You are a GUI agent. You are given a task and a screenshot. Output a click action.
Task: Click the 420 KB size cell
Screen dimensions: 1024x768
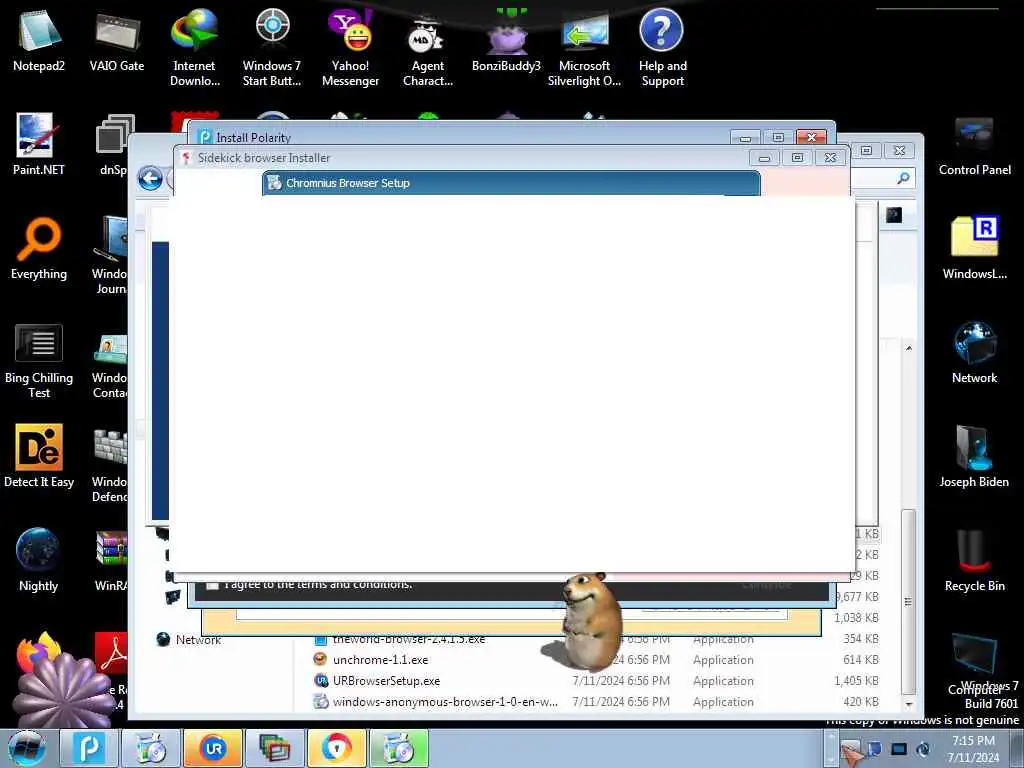pos(861,701)
